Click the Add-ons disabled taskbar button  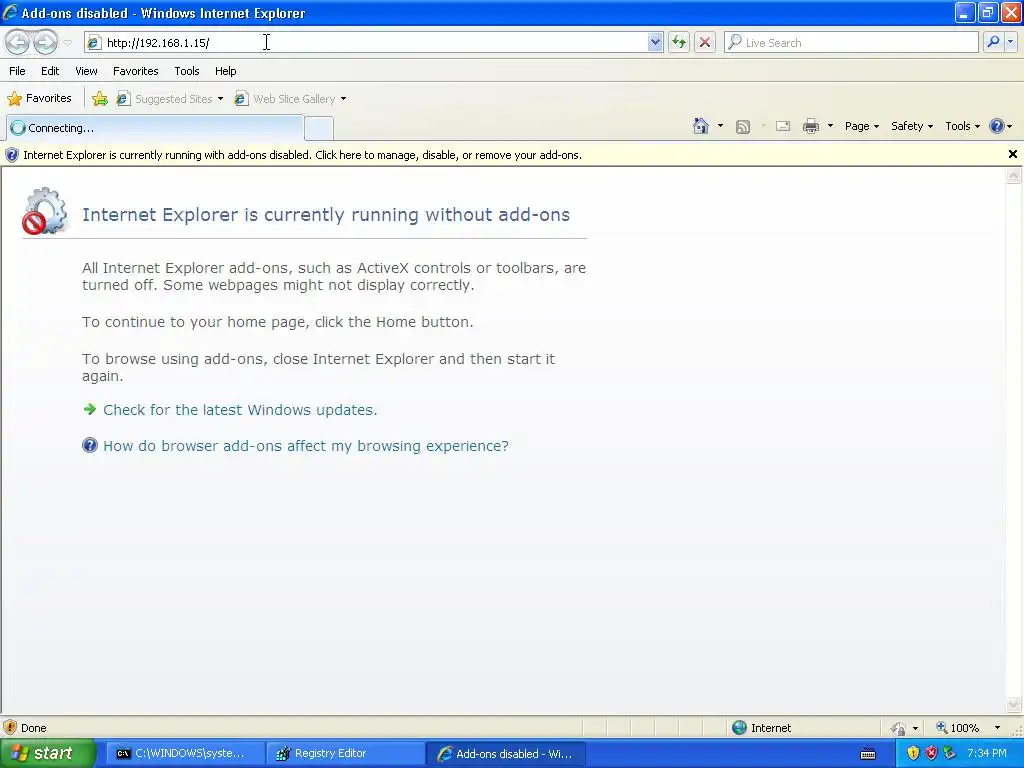506,753
